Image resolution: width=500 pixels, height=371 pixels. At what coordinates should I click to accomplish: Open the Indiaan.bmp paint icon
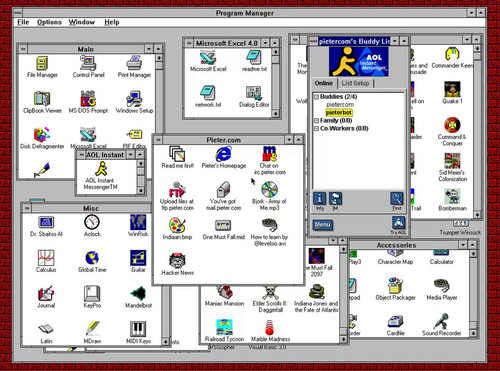tap(177, 229)
